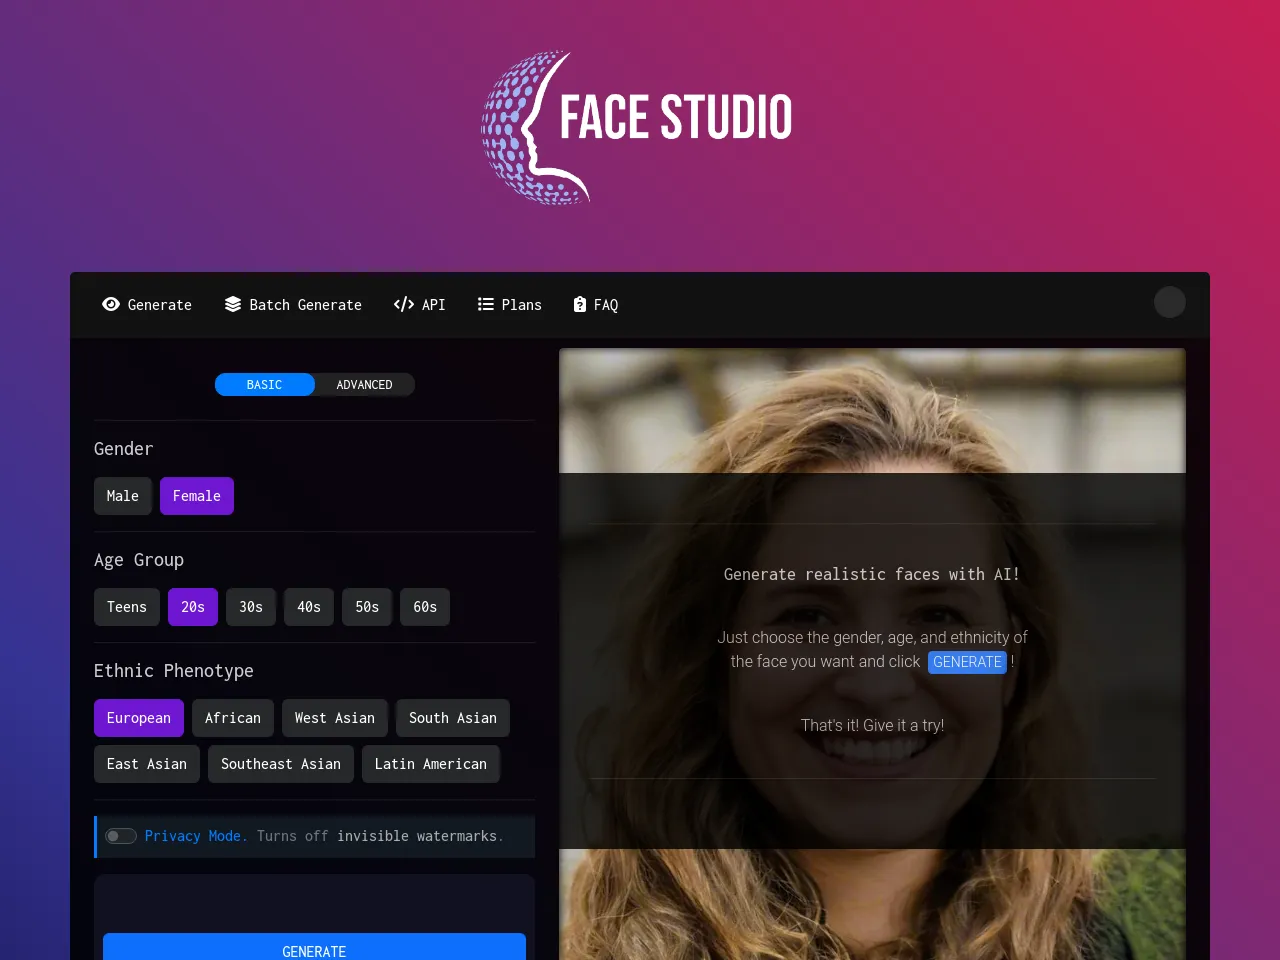The image size is (1280, 960).
Task: Click the Privacy Mode link text
Action: [195, 836]
